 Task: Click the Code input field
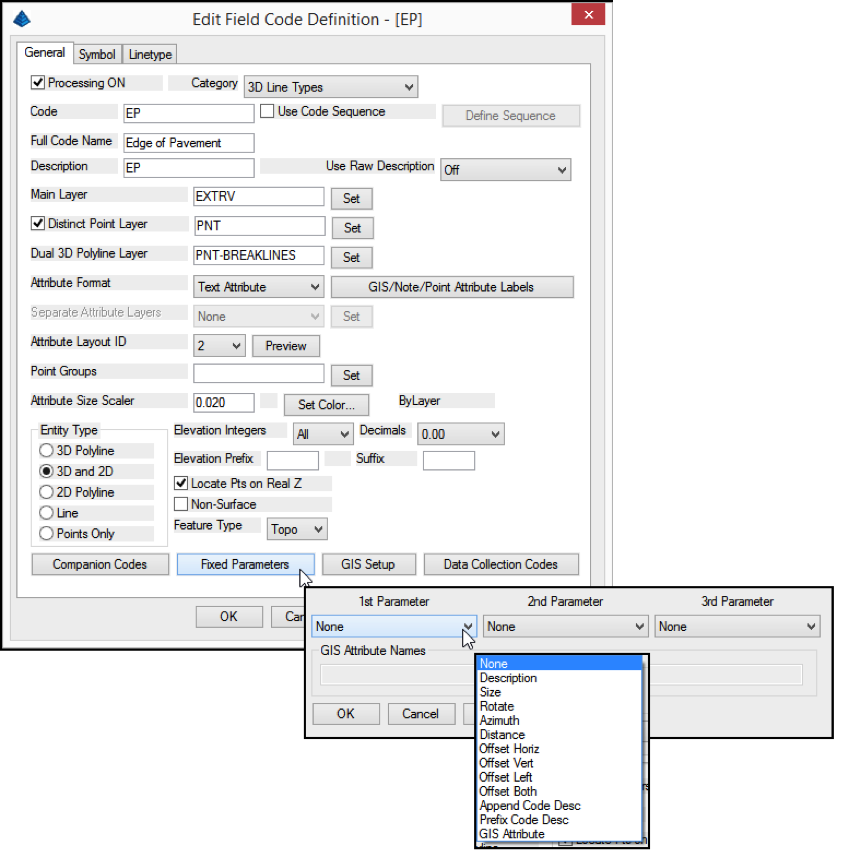(x=188, y=113)
